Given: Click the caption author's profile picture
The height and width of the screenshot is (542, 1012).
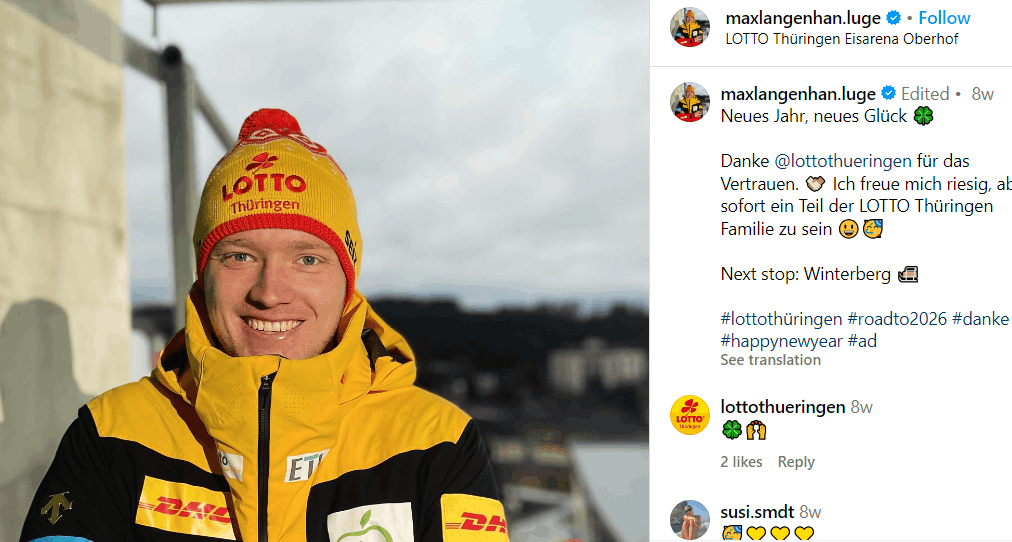Looking at the screenshot, I should pos(690,102).
